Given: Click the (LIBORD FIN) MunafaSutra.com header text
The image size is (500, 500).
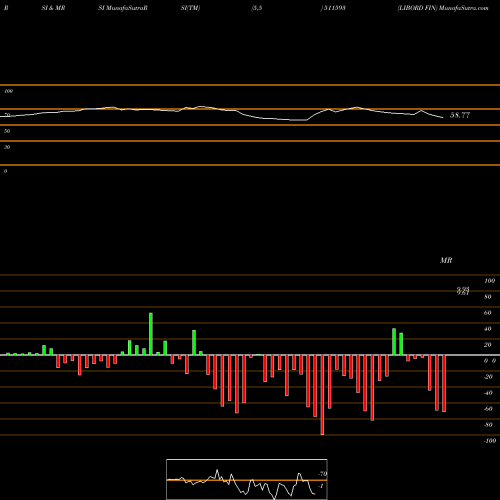Looking at the screenshot, I should [443, 8].
